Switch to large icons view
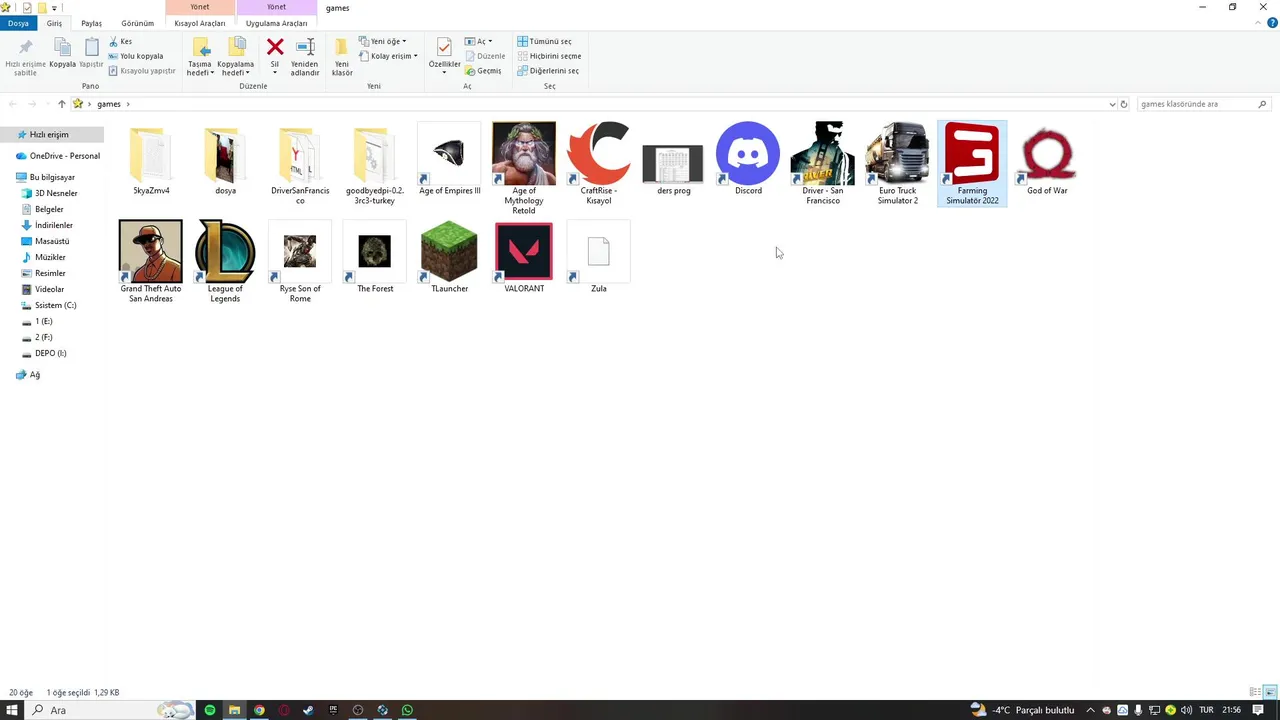The width and height of the screenshot is (1280, 720). pos(1270,692)
